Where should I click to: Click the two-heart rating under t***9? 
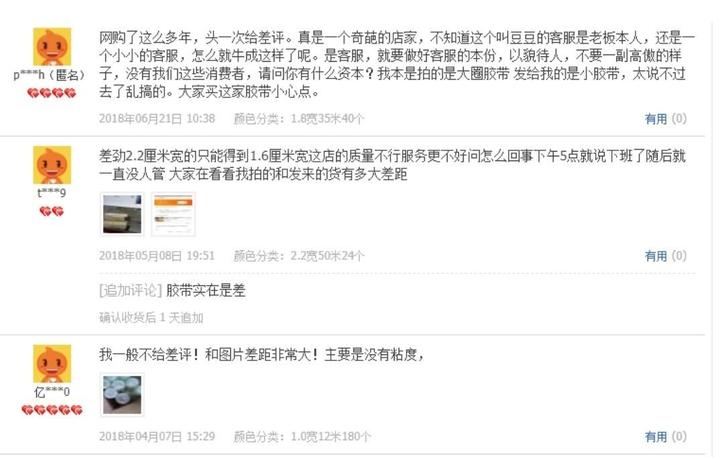click(51, 211)
